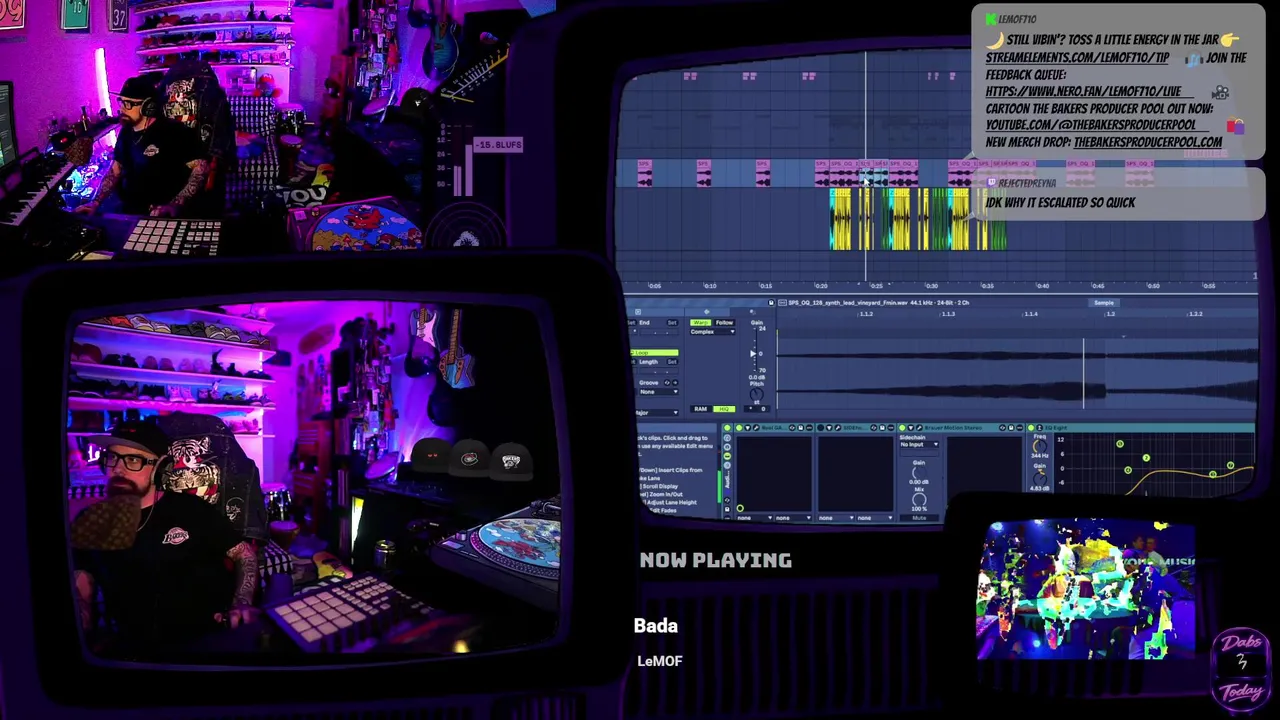
Task: Open wrench icon on SIDEho device
Action: (x=837, y=428)
